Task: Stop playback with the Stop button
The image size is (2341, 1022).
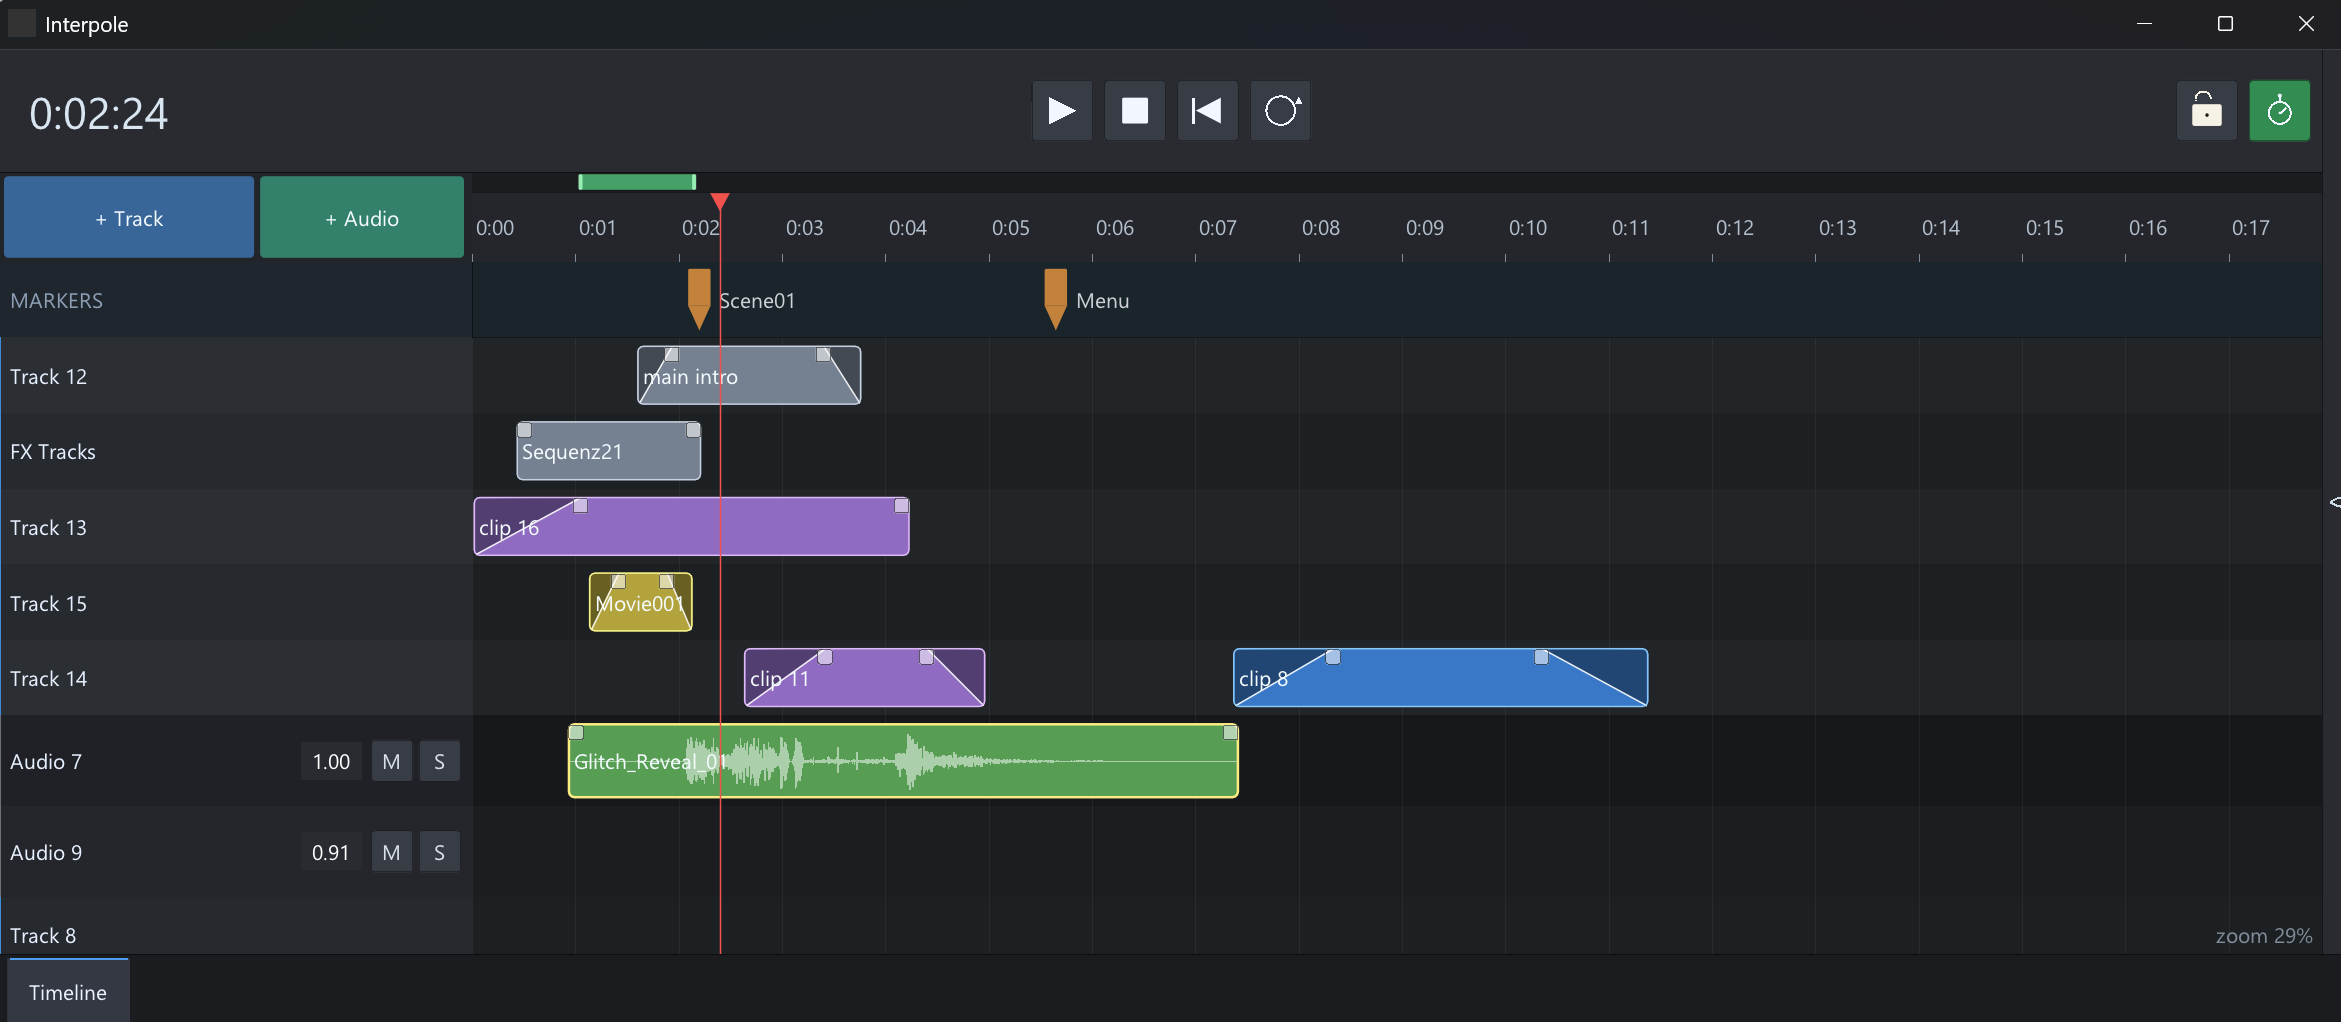Action: 1134,111
